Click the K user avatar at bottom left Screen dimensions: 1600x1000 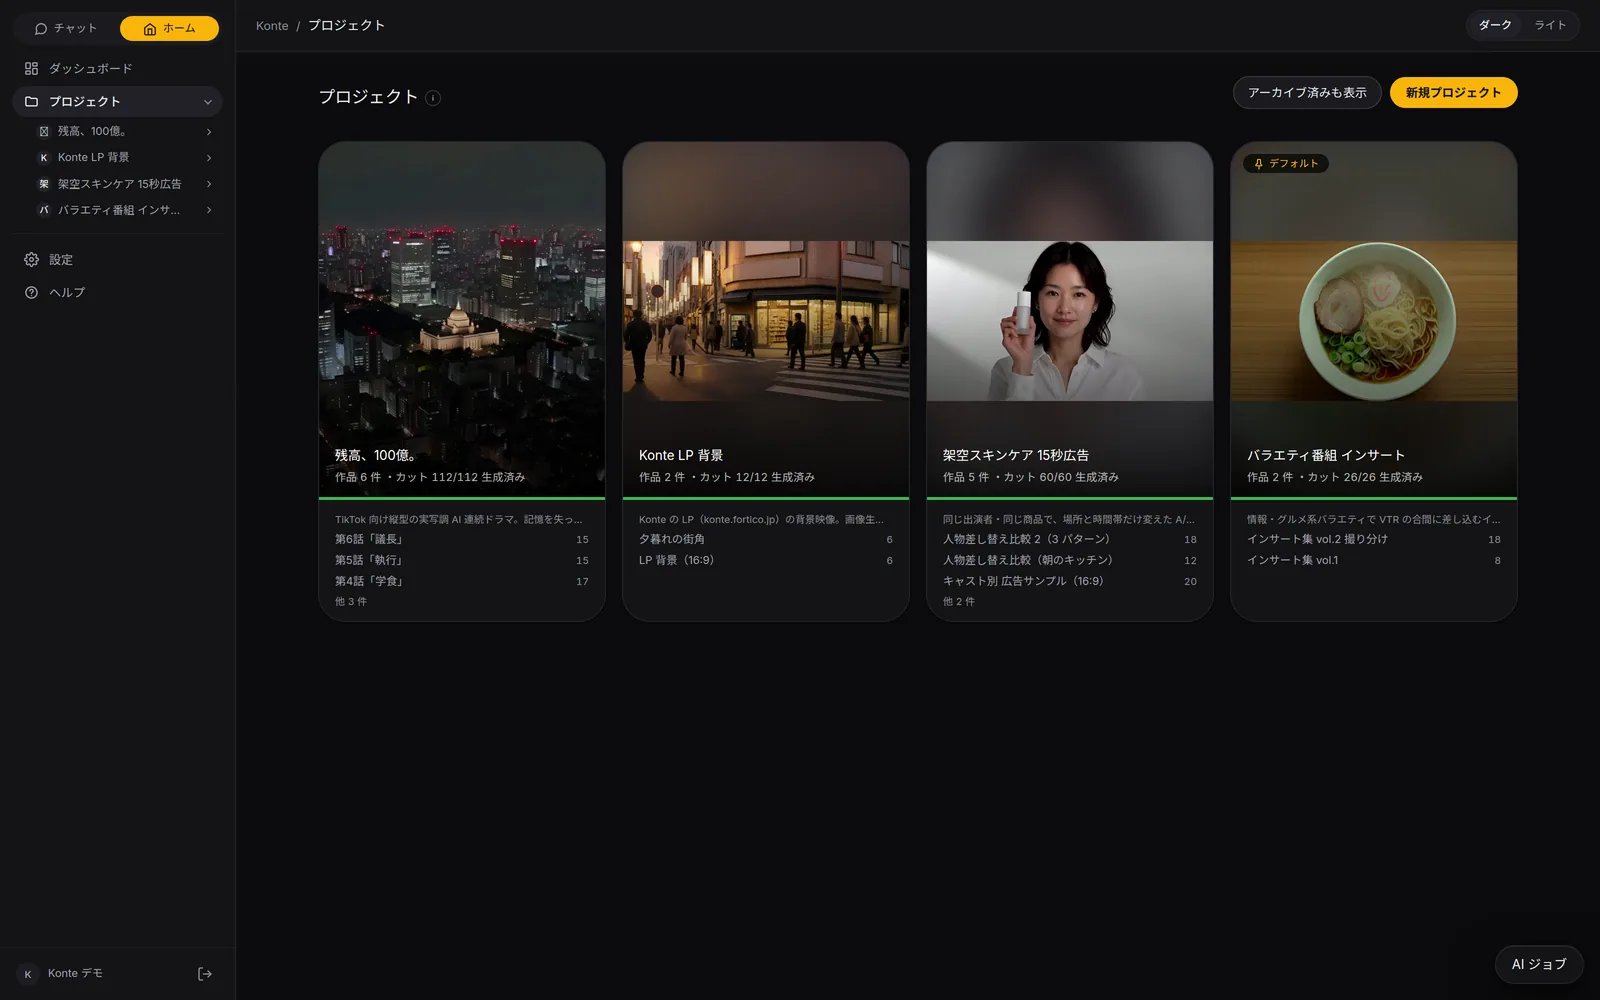[x=28, y=974]
